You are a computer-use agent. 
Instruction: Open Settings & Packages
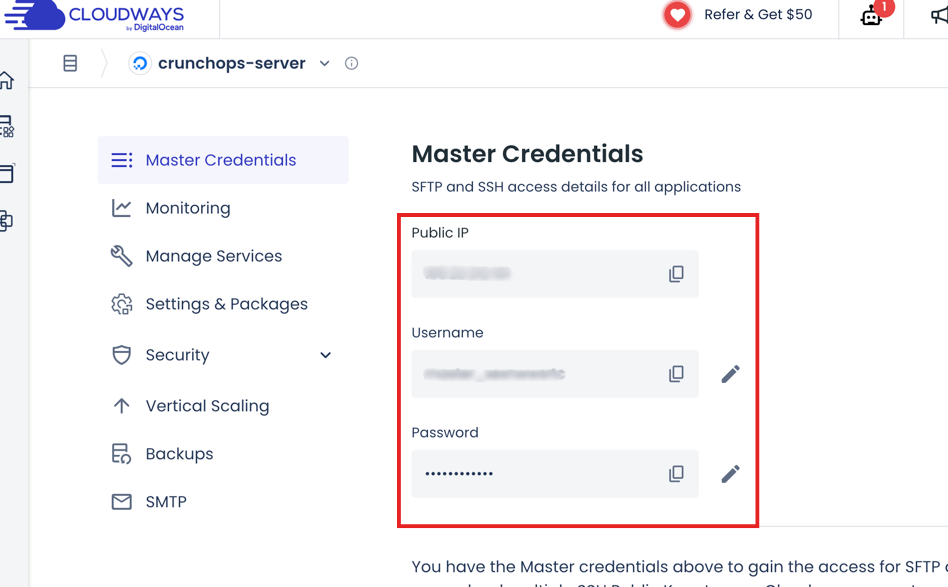pos(226,304)
